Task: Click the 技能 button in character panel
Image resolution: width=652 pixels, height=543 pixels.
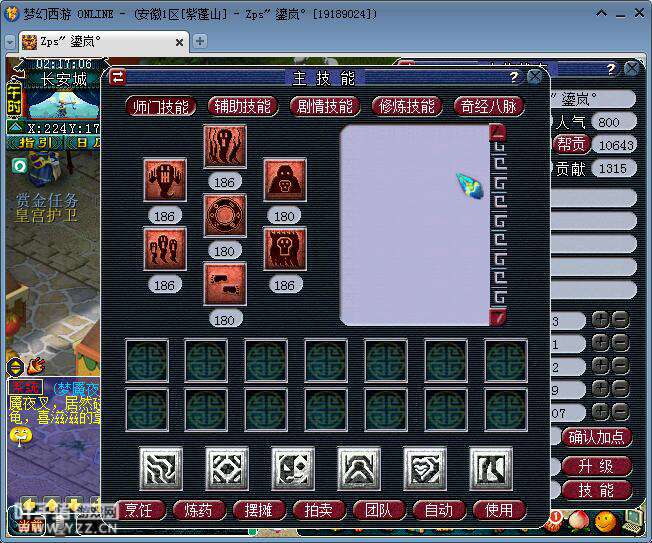Action: pyautogui.click(x=597, y=490)
